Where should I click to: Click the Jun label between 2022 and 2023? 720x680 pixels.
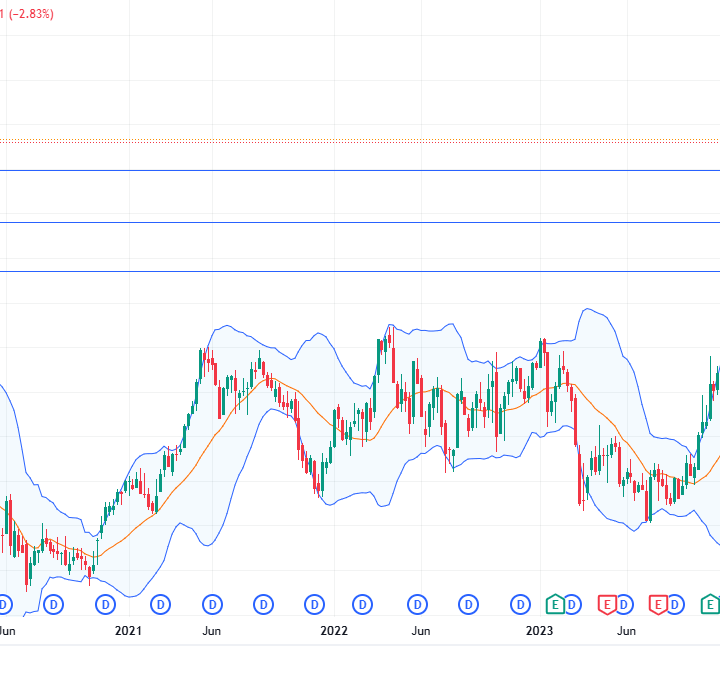[x=421, y=631]
